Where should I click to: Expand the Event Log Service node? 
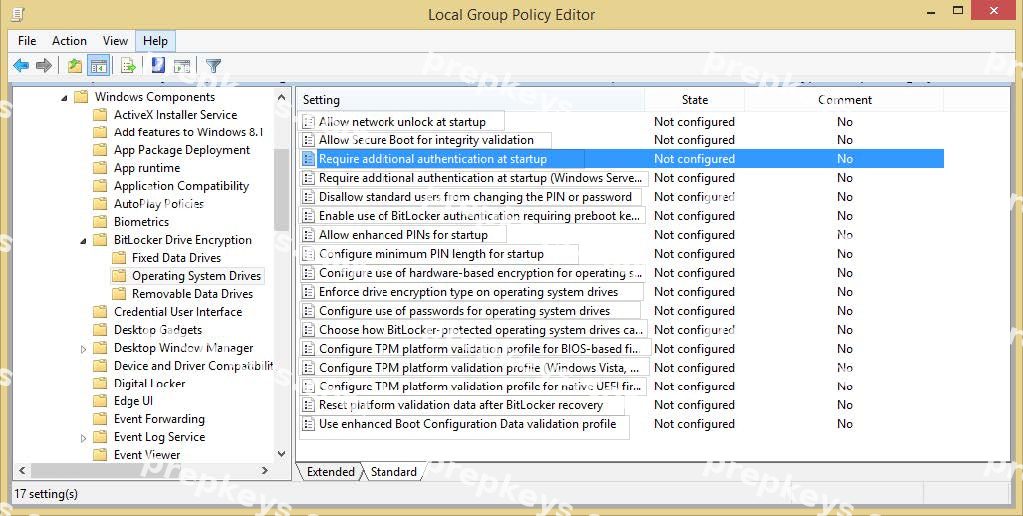click(83, 438)
